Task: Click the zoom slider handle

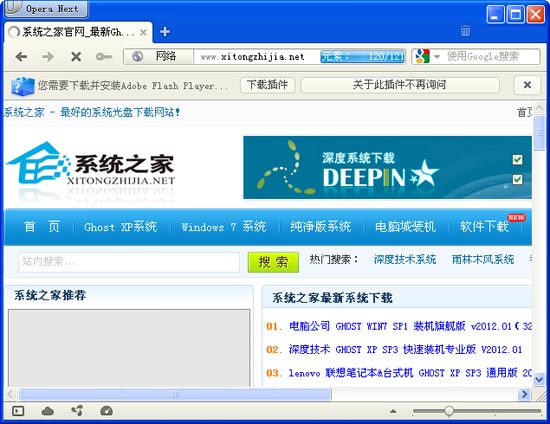Action: [449, 411]
